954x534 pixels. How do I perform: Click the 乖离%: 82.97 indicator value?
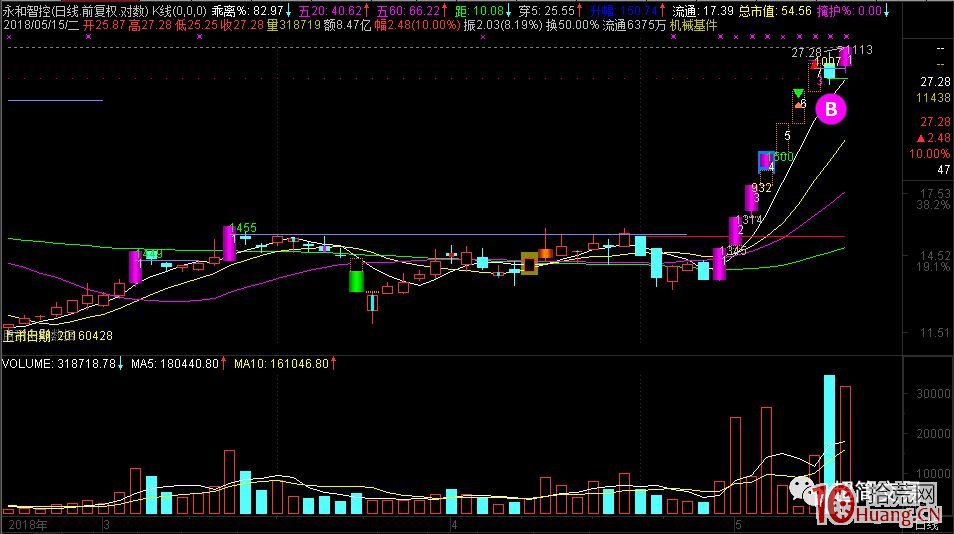coord(251,10)
